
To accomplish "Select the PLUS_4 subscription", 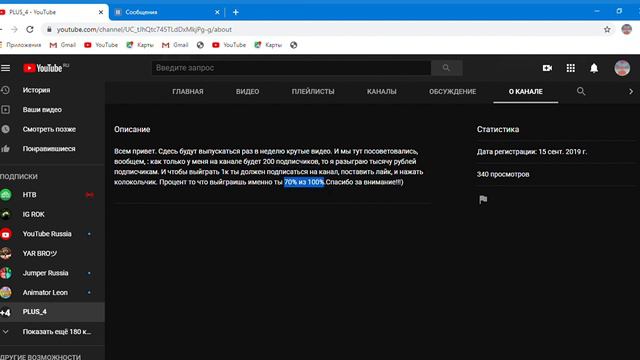I will [x=52, y=312].
